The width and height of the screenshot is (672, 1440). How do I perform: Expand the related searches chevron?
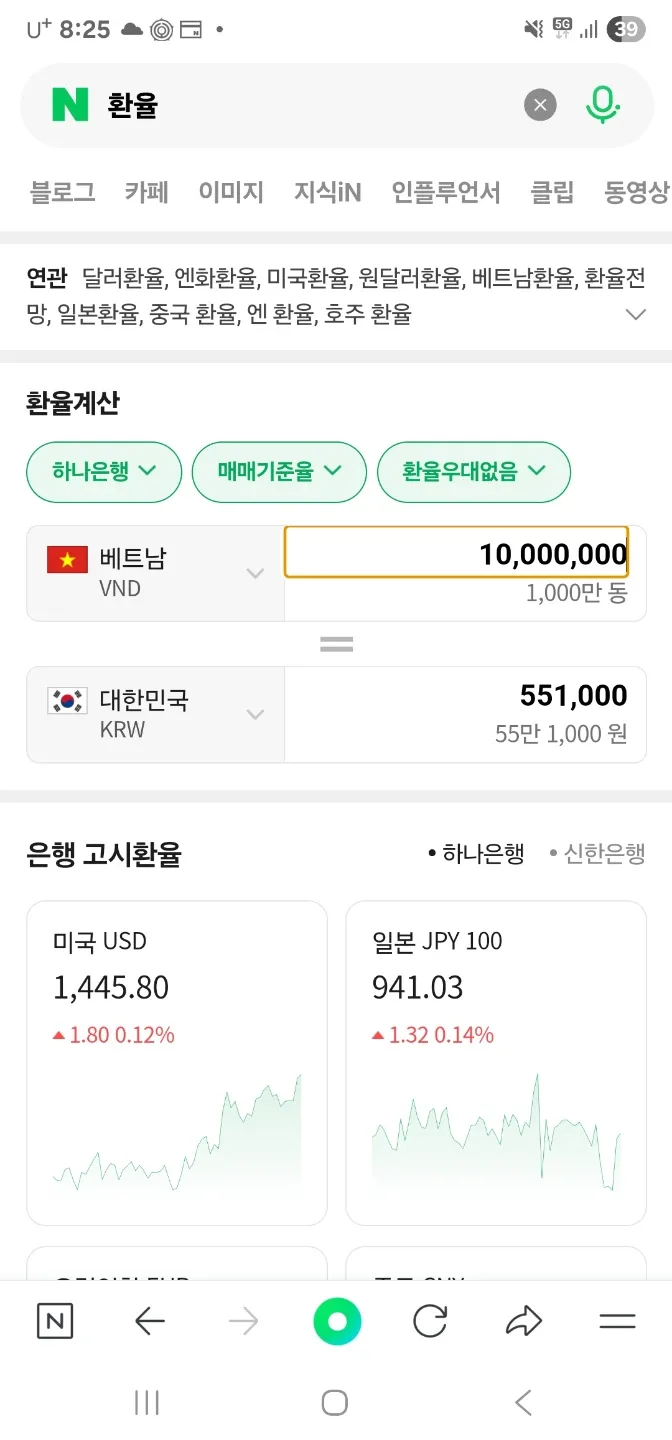point(635,315)
